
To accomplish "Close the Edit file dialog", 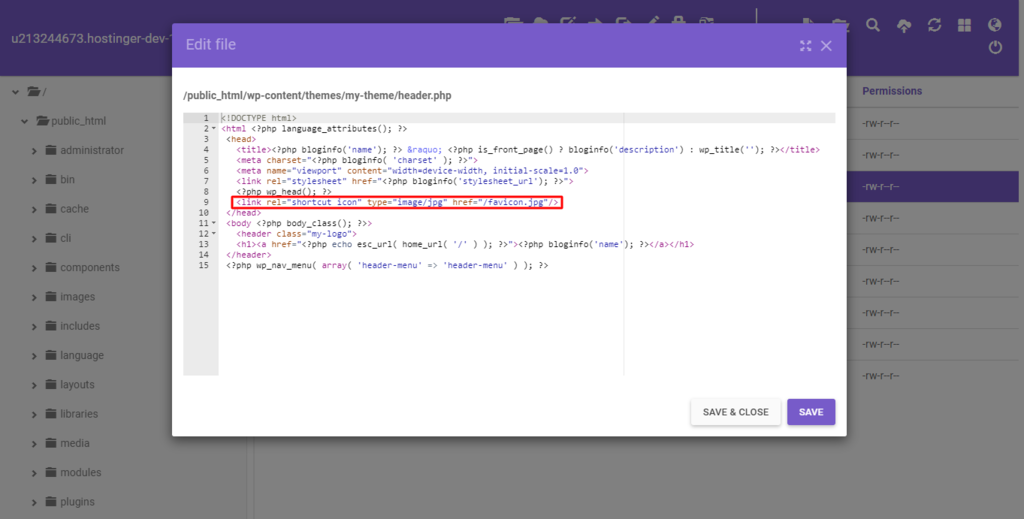I will 826,46.
